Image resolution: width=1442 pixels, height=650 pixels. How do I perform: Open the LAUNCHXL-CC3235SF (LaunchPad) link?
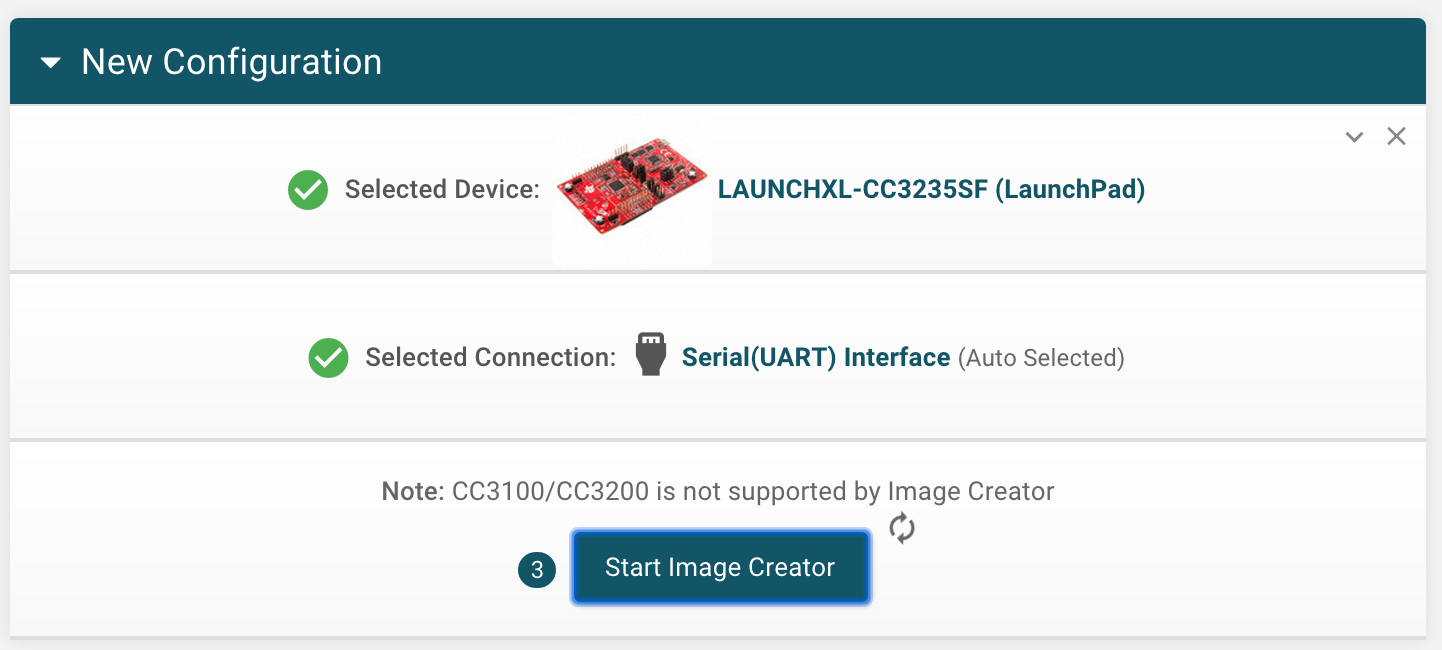(931, 189)
